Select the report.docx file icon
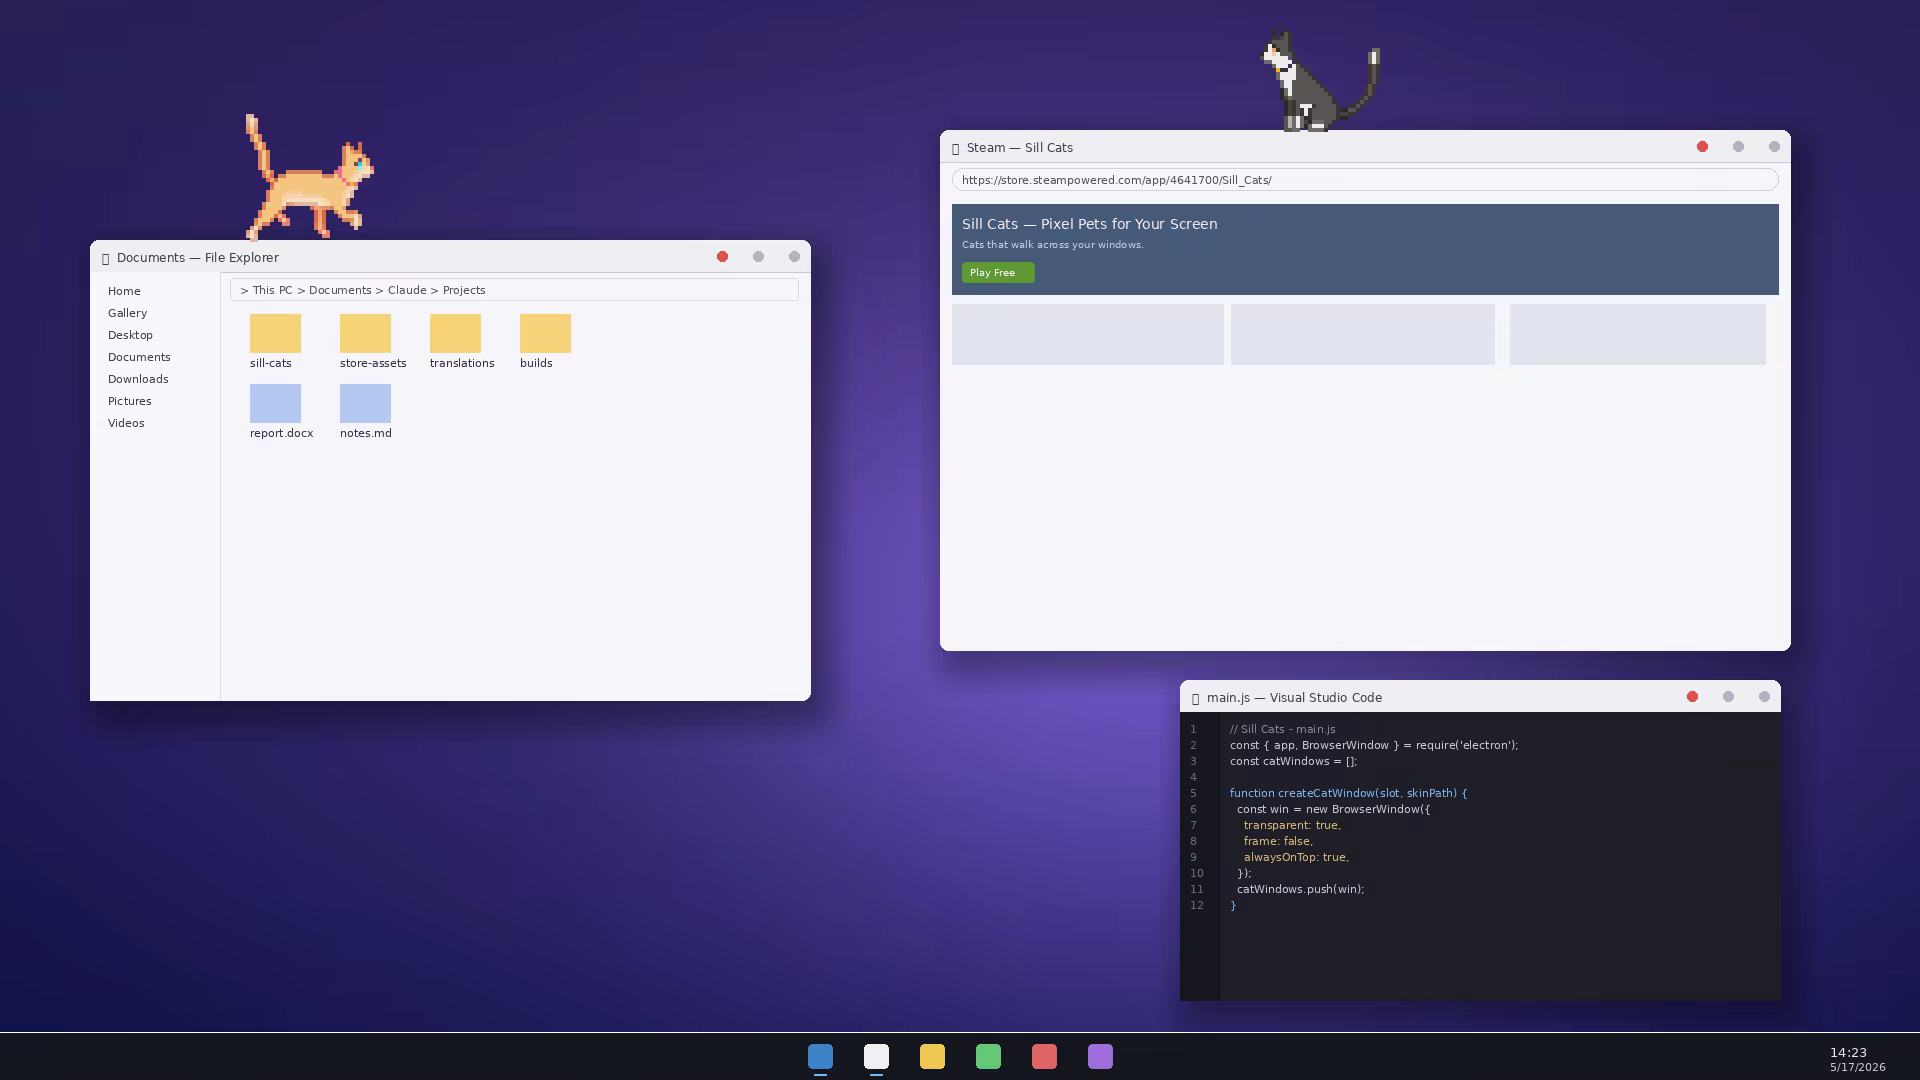The height and width of the screenshot is (1080, 1920). click(275, 403)
